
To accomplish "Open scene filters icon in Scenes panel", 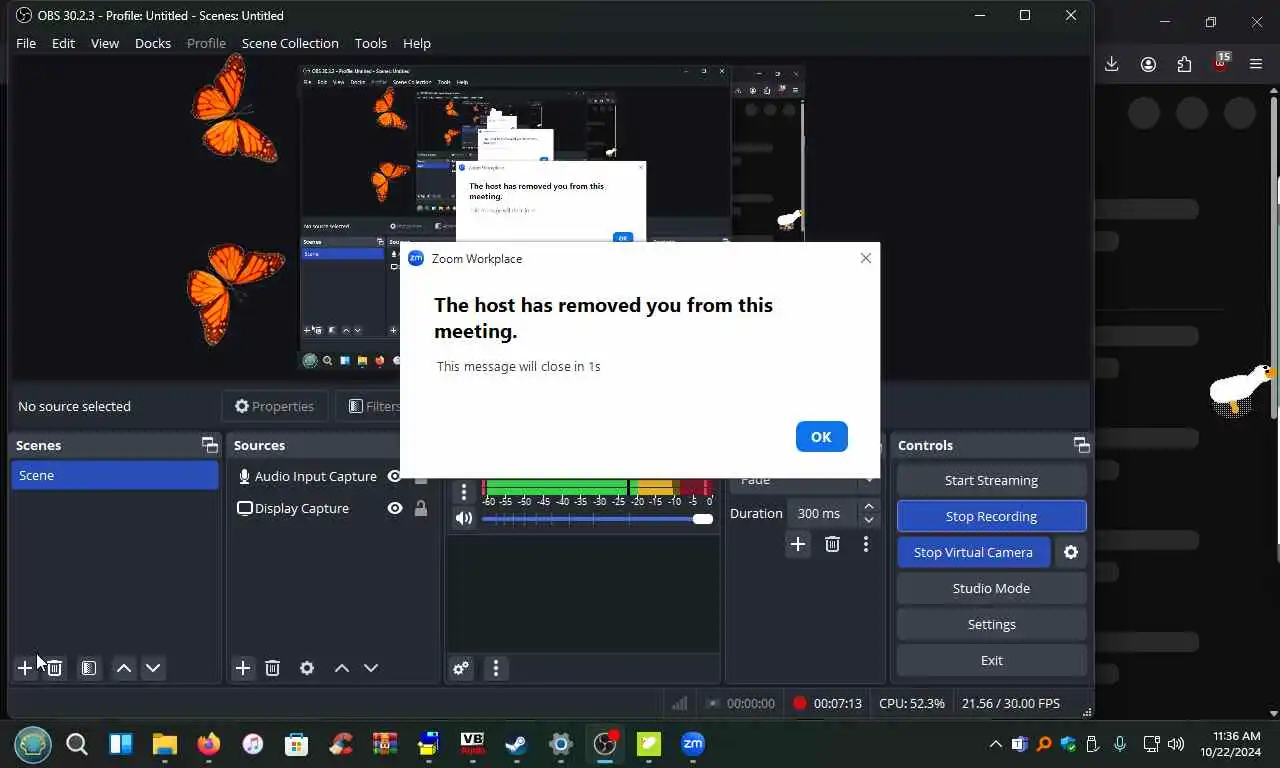I will click(89, 668).
